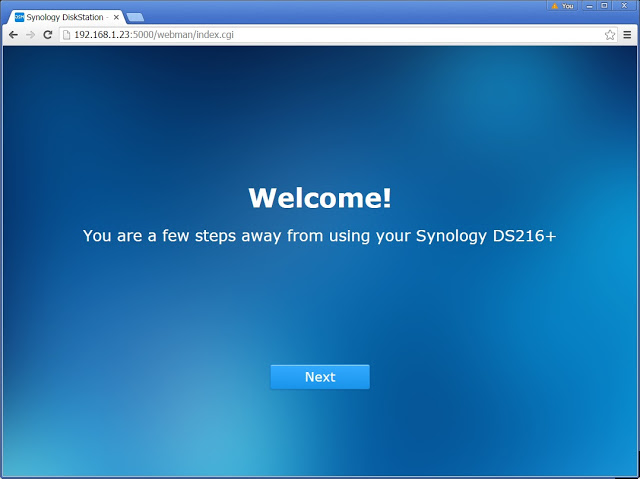
Task: Close the Synology DiskStation tab
Action: coord(116,17)
